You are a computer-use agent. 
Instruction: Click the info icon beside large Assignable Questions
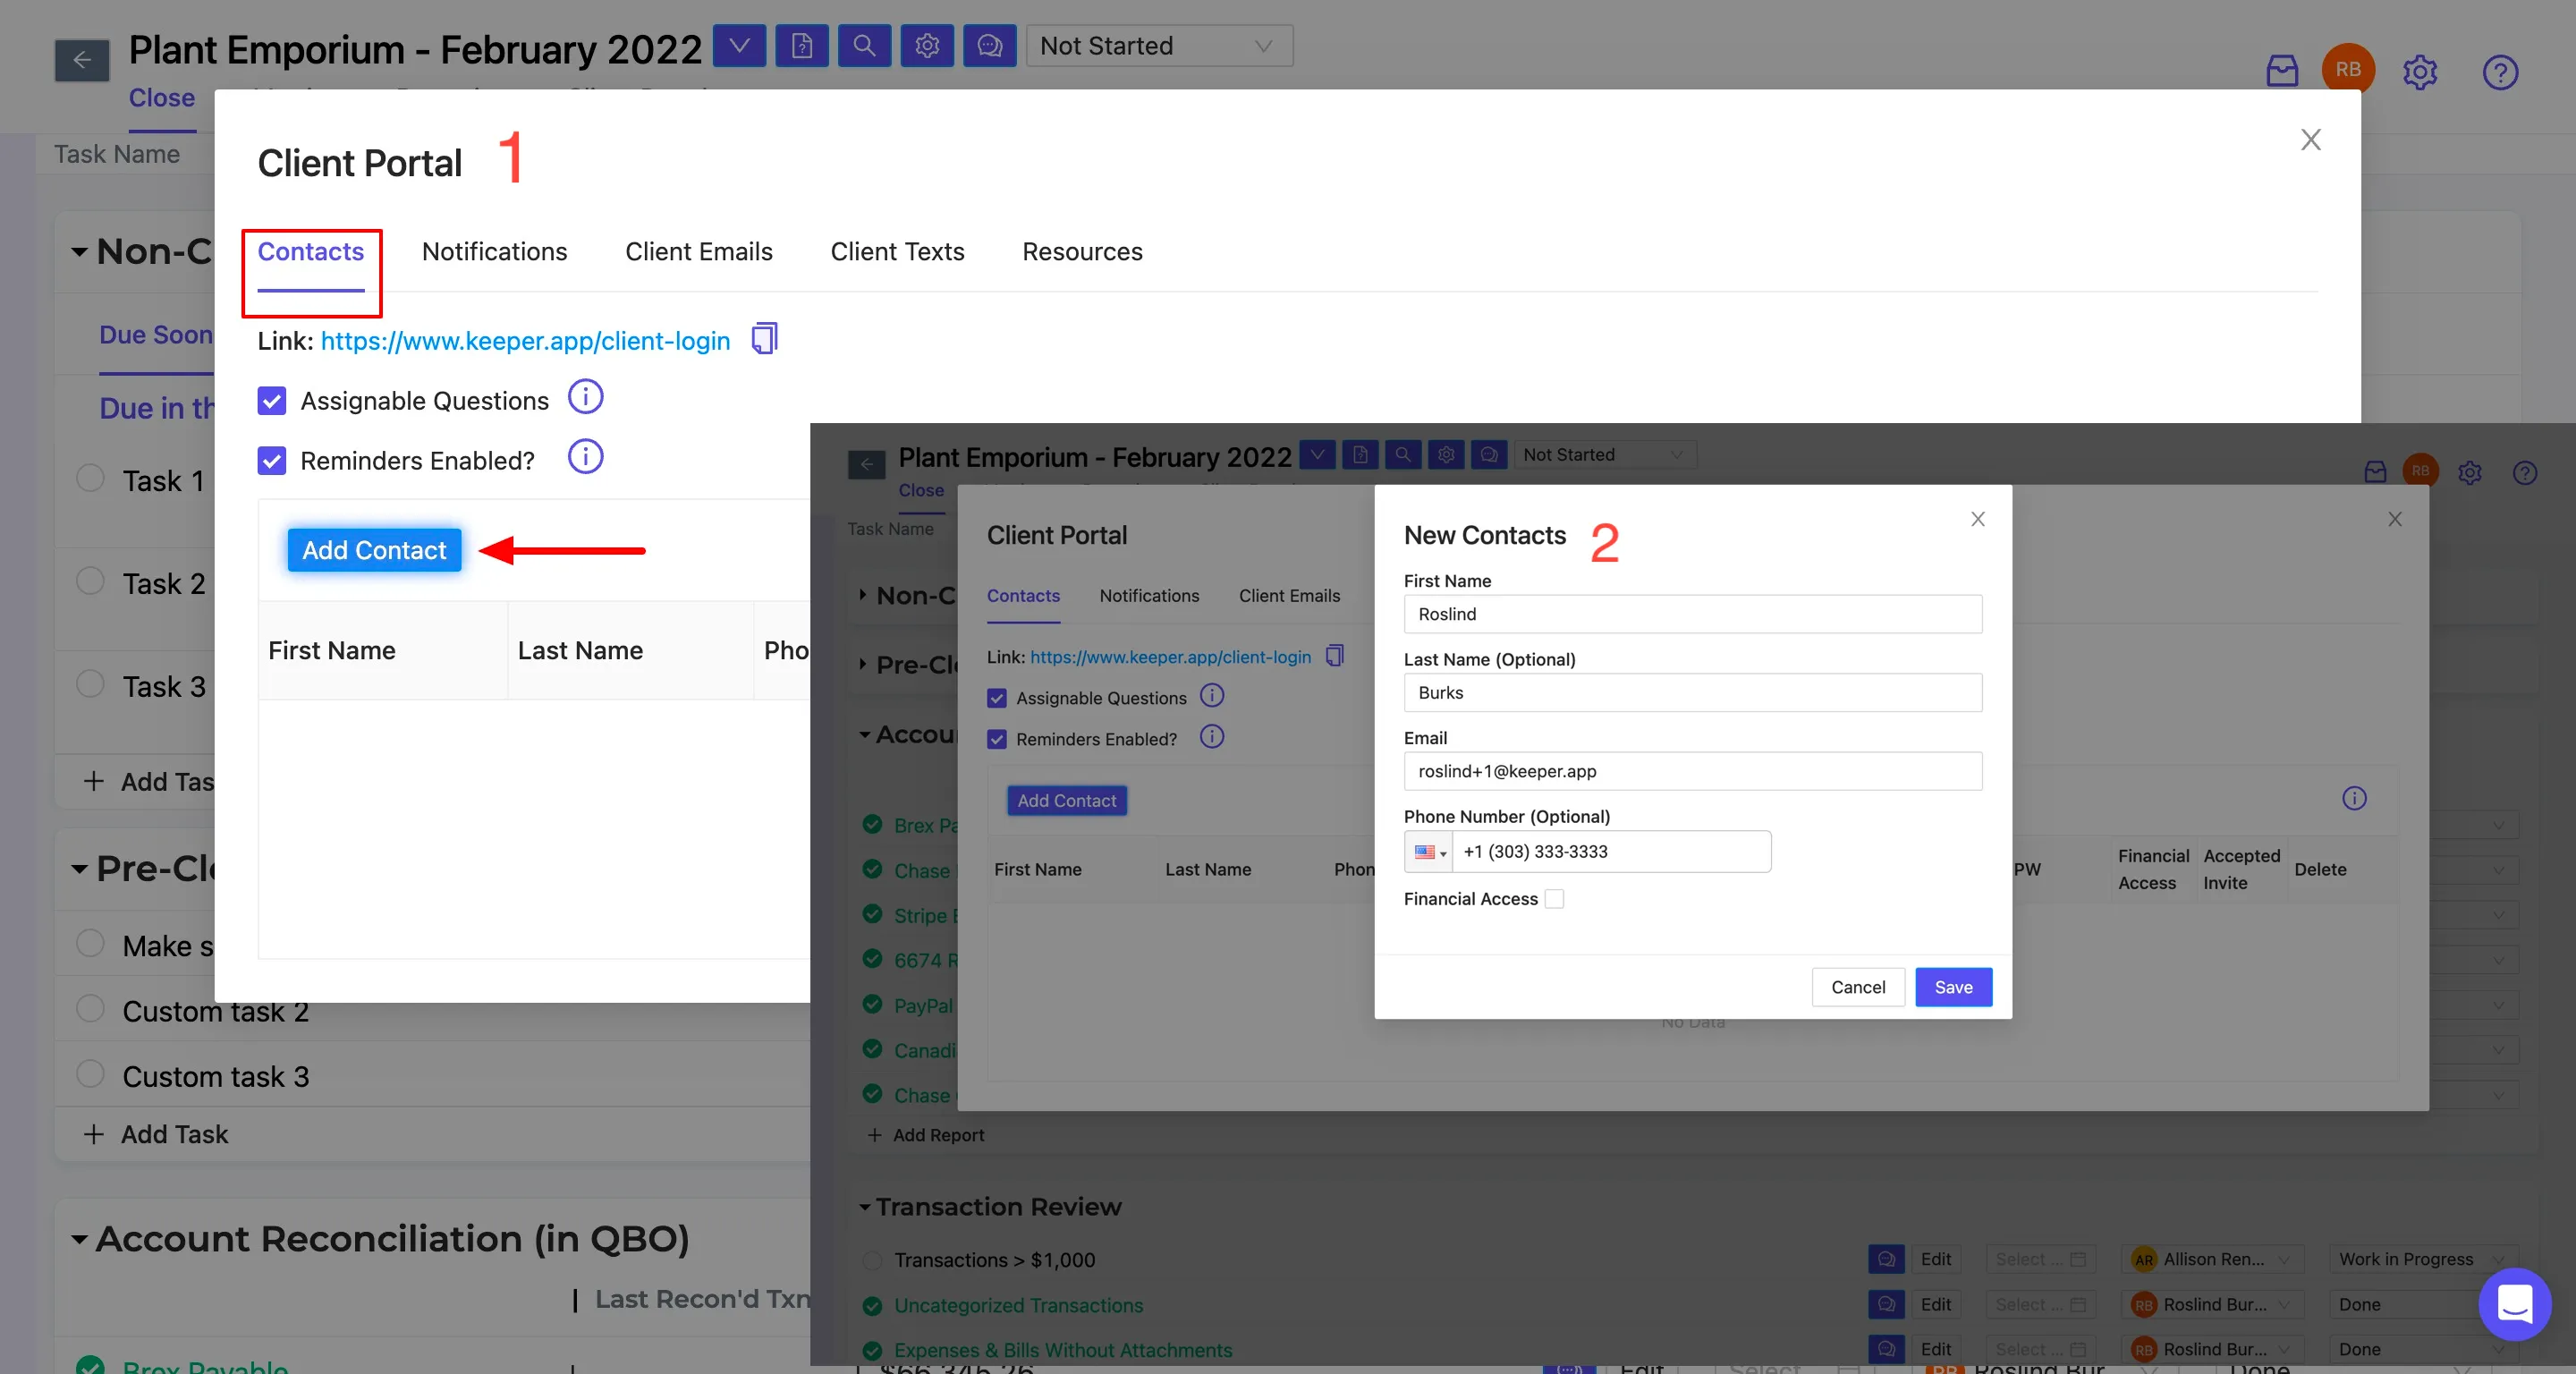586,398
